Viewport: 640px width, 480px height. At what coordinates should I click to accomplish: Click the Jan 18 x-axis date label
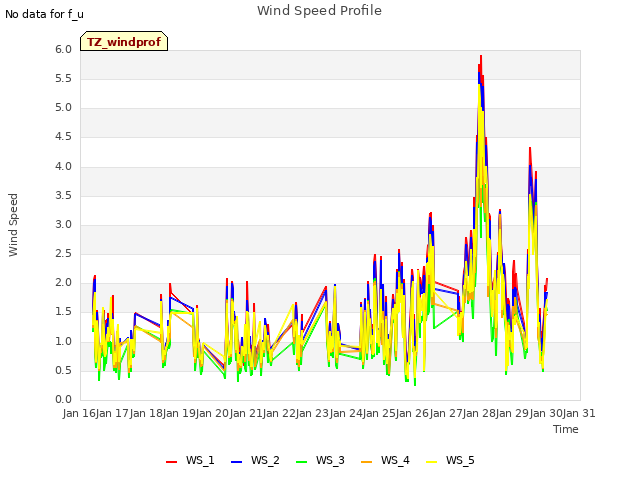click(x=146, y=413)
